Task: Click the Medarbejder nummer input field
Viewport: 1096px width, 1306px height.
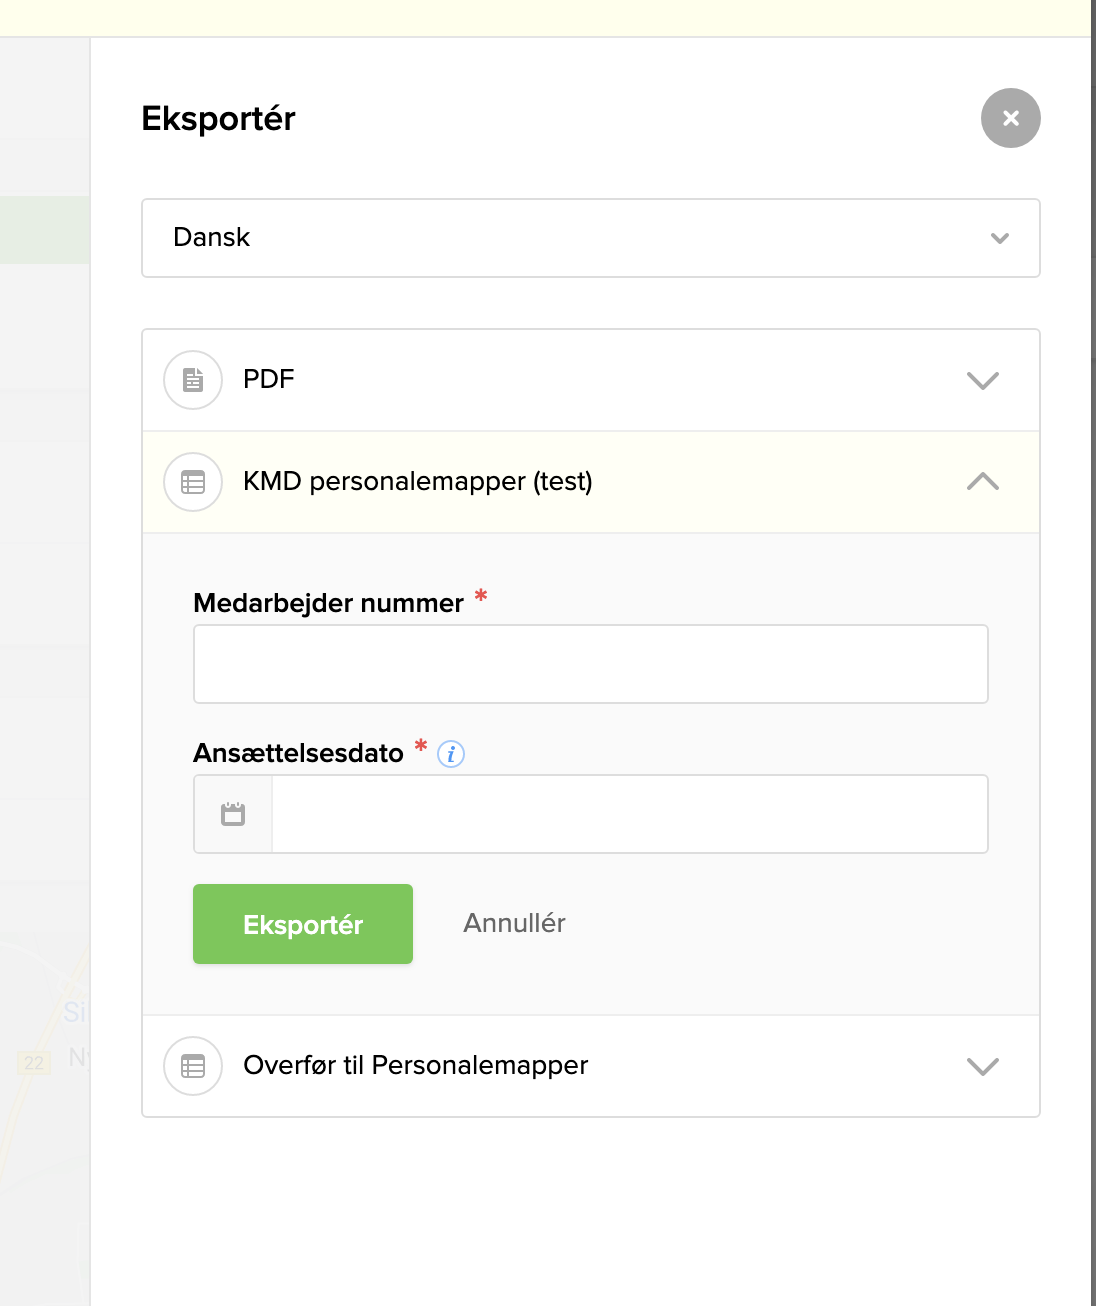Action: pos(591,663)
